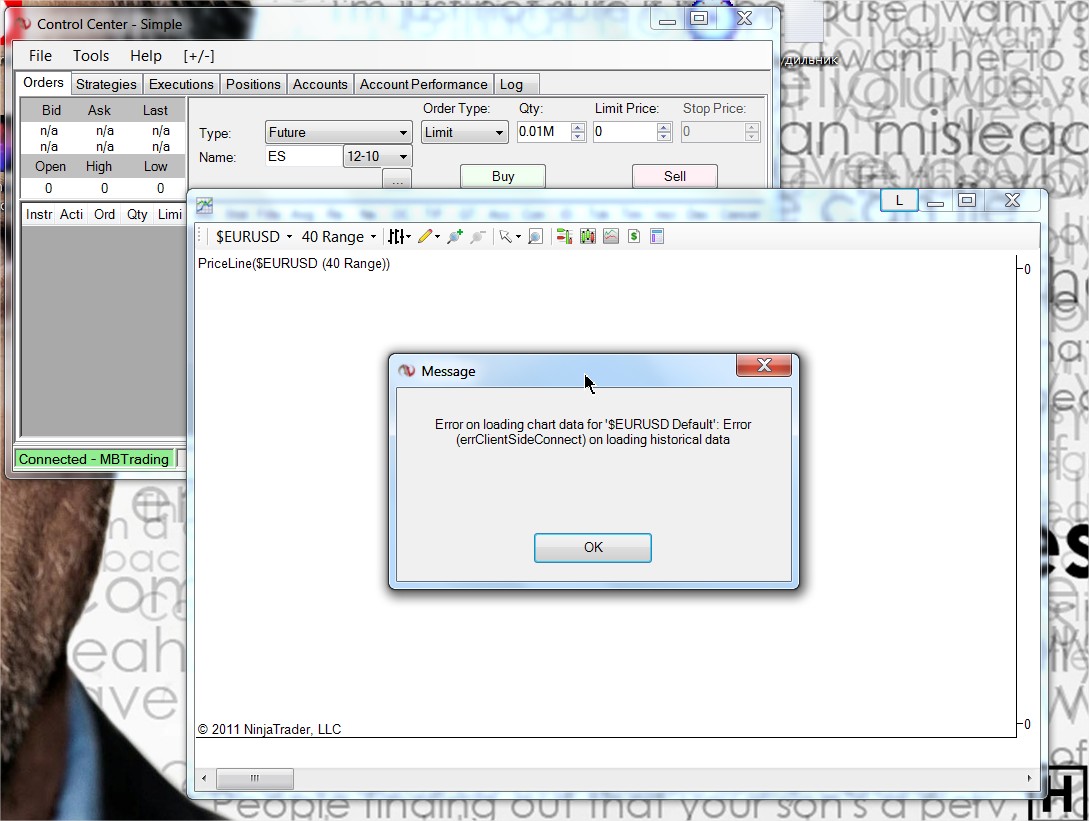Click the chart scrollbar left arrow
Viewport: 1089px width, 821px height.
[x=203, y=778]
